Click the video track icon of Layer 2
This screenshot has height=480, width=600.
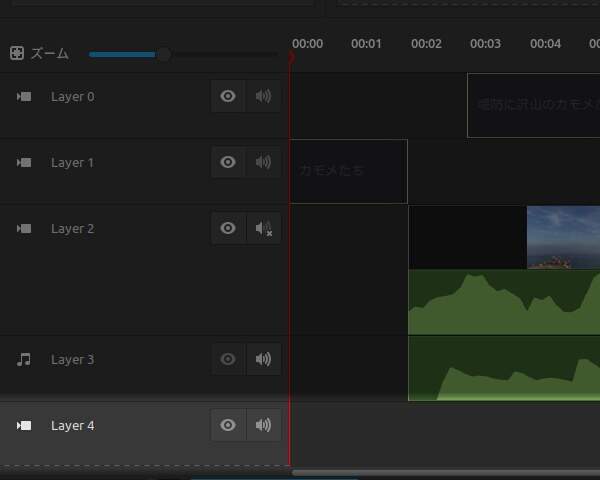click(24, 229)
